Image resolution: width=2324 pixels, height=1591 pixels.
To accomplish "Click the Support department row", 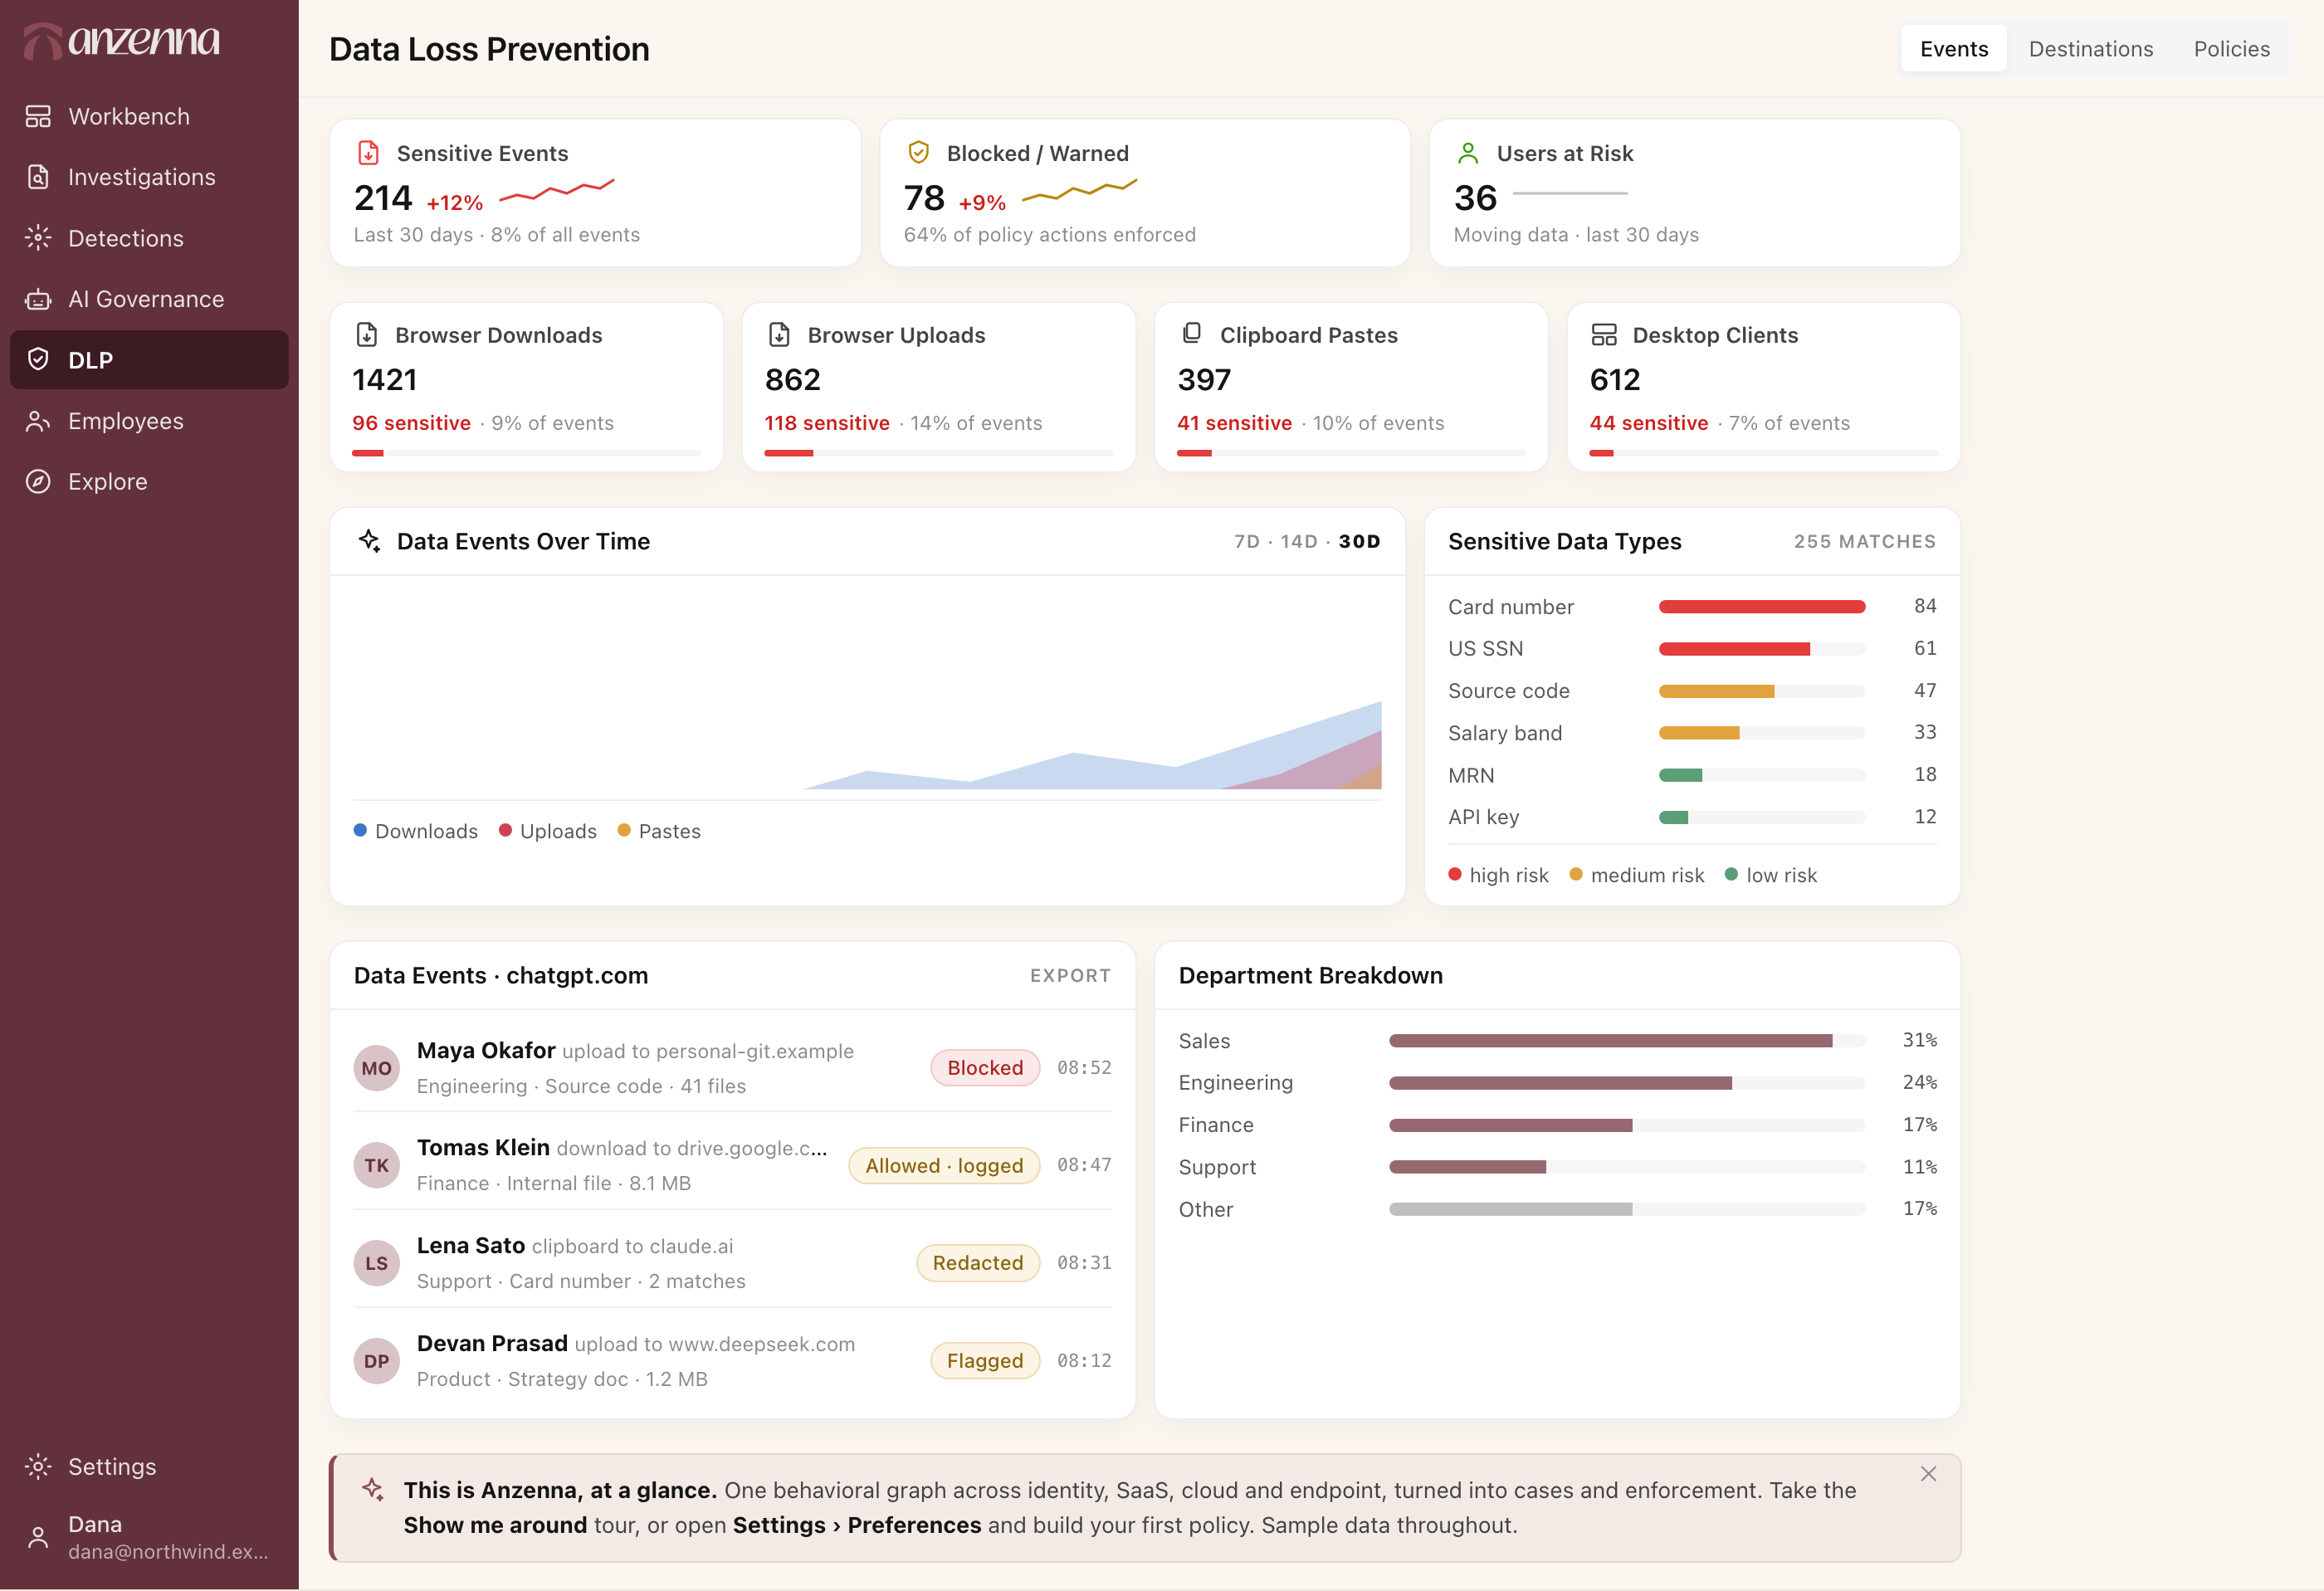I will [x=1557, y=1167].
